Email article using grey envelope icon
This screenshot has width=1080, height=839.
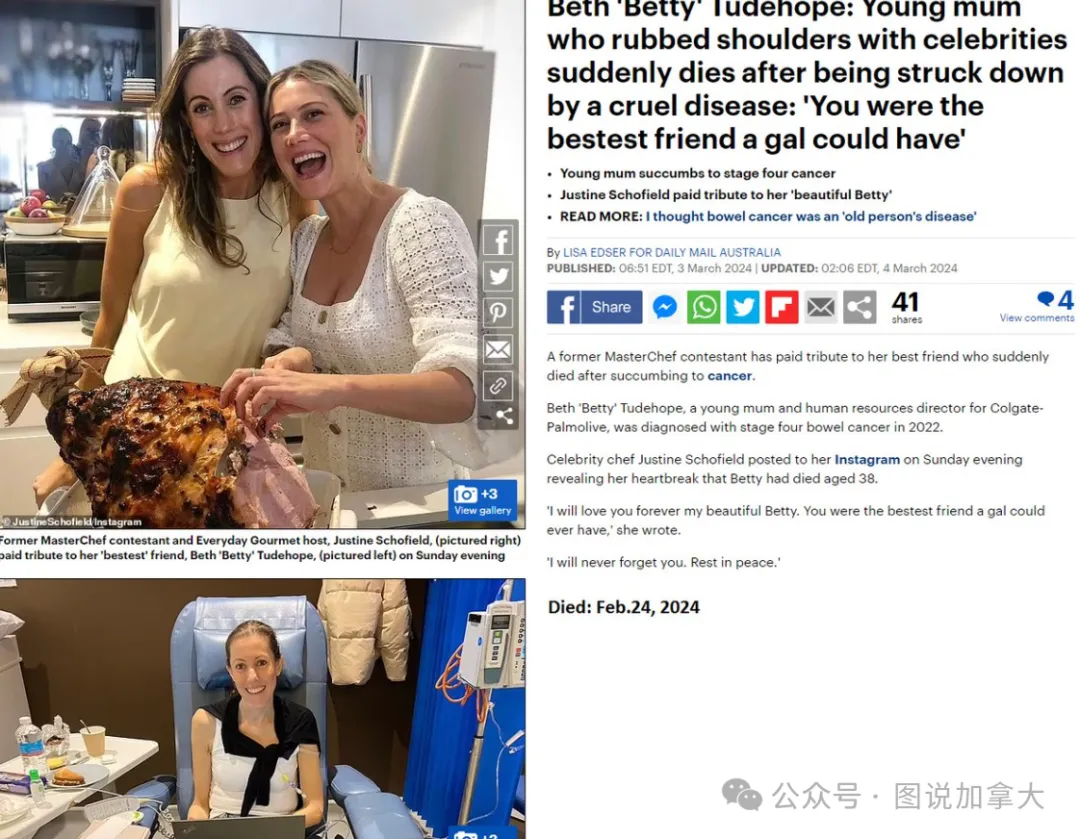pos(820,307)
